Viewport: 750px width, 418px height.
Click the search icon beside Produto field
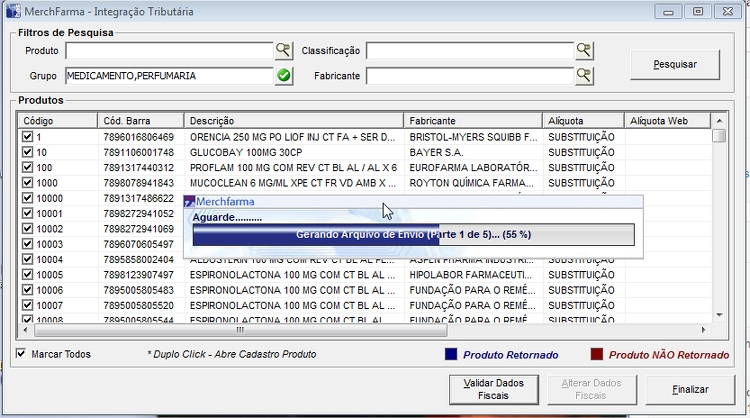[x=283, y=50]
